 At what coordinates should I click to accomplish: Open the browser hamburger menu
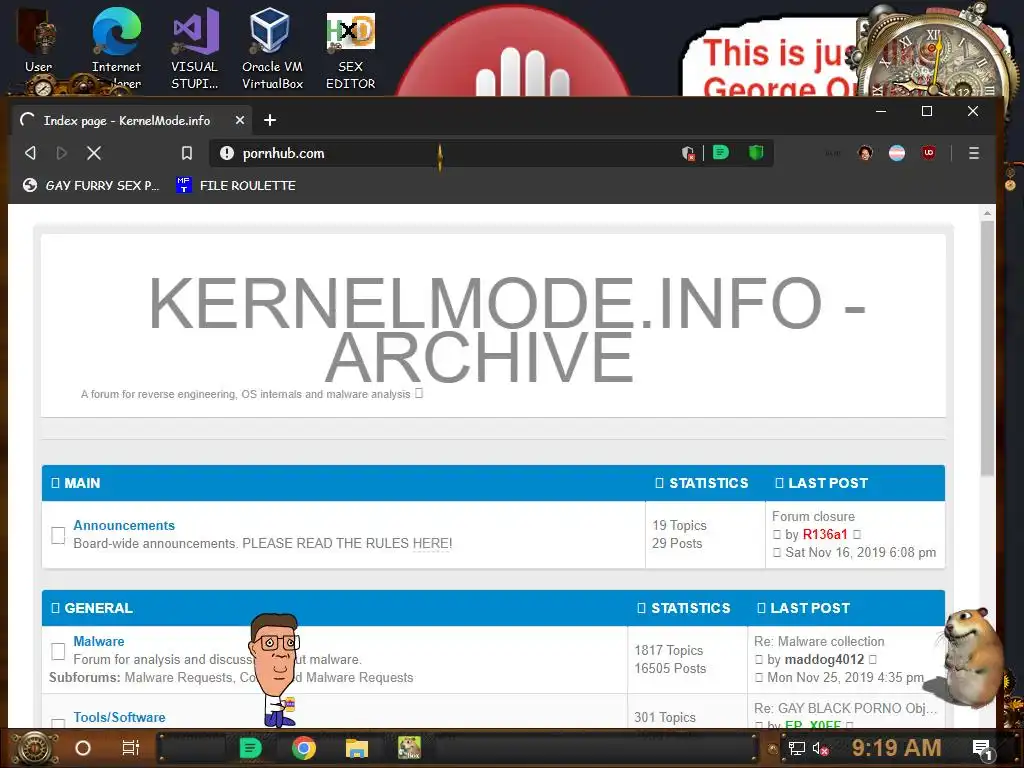(x=974, y=153)
